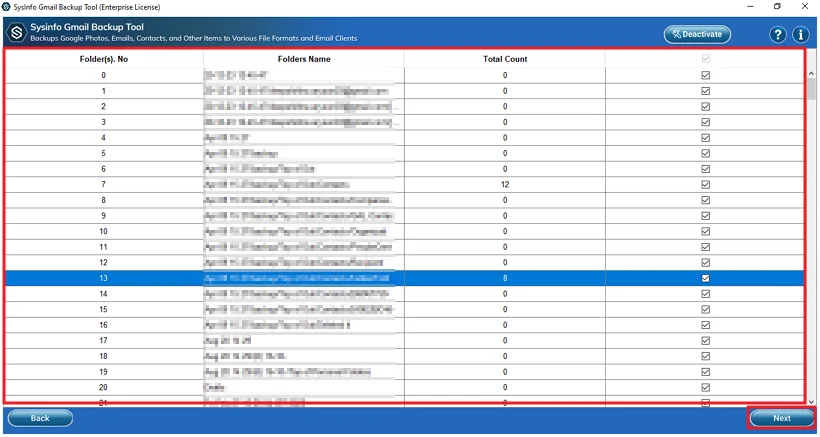Click the vertical scrollbar thumb
The image size is (820, 437).
[x=811, y=89]
